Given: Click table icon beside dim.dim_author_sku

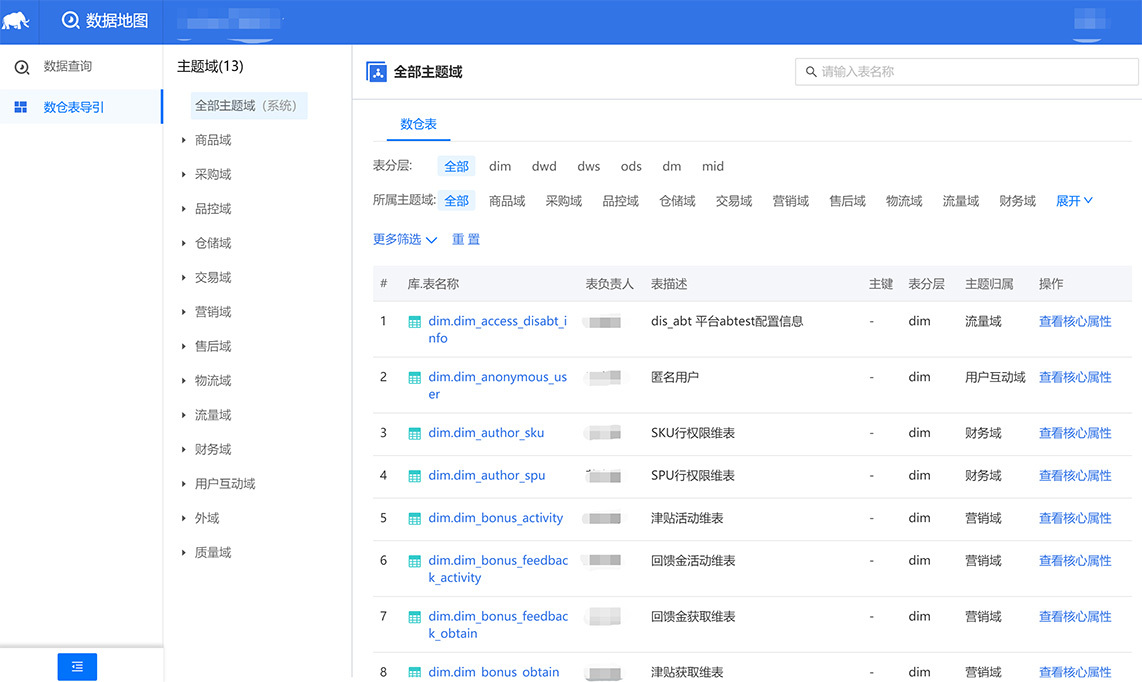Looking at the screenshot, I should [x=415, y=434].
